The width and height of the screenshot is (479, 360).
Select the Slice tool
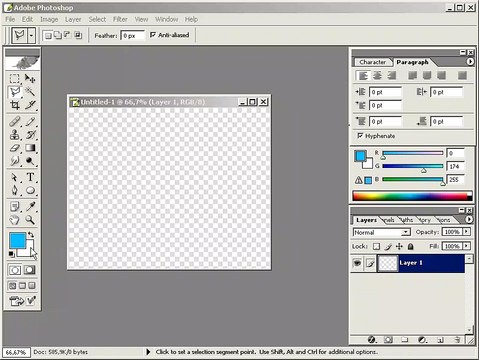[x=30, y=105]
